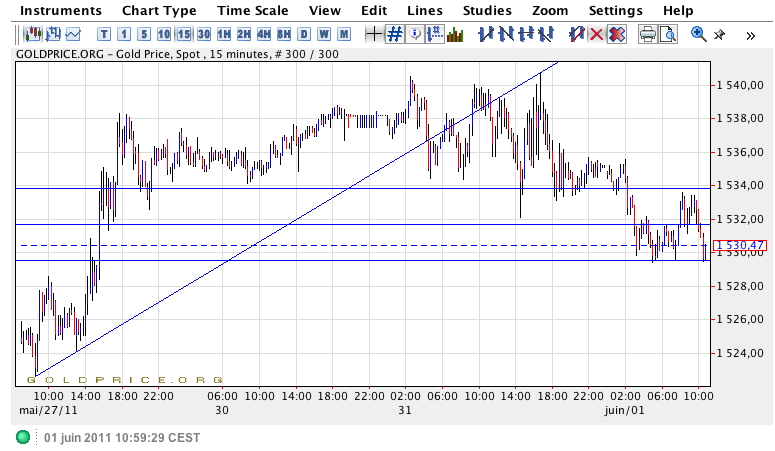Select the 1H time scale button
775x451 pixels.
click(x=224, y=34)
